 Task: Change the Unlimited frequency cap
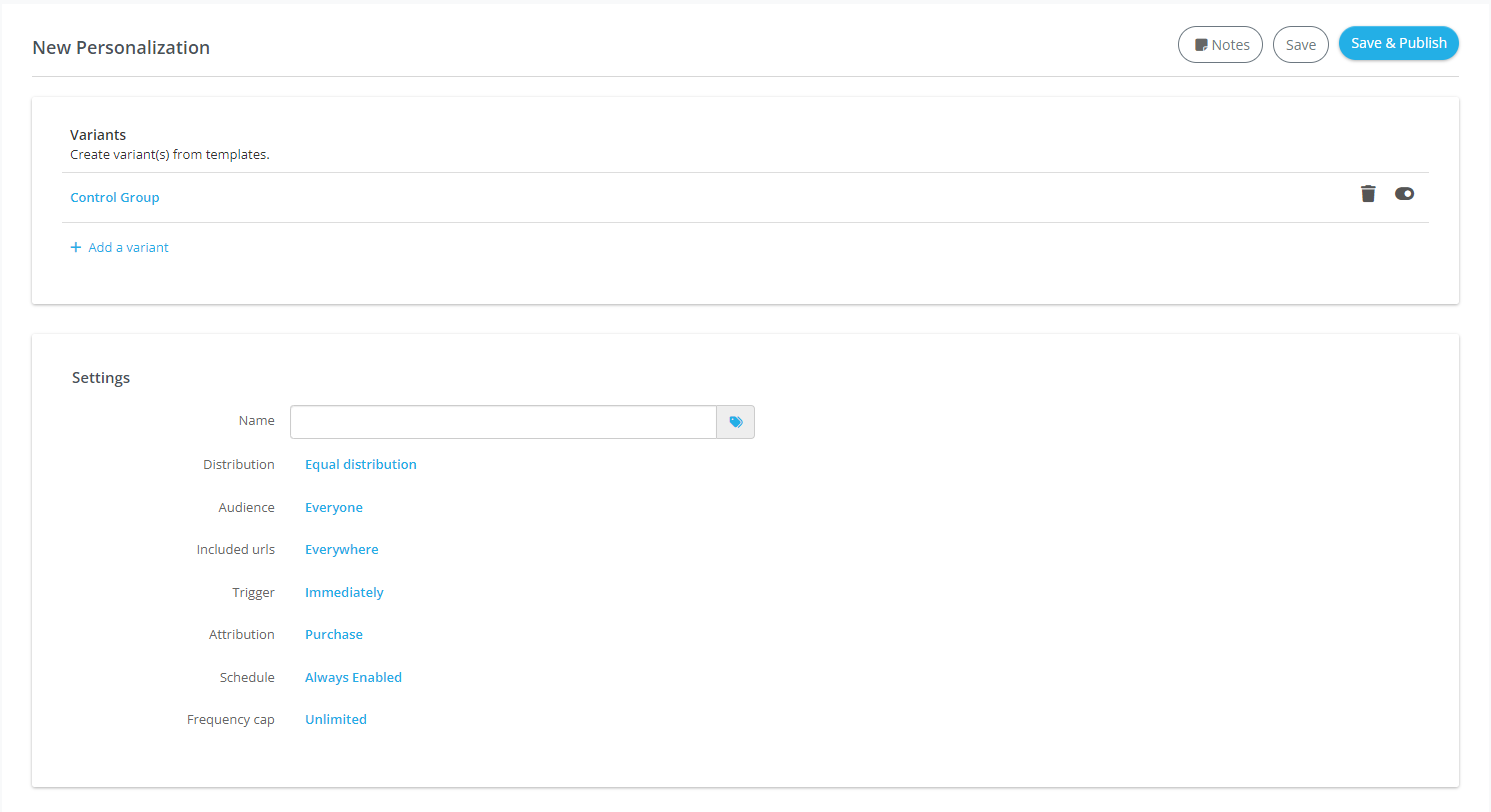click(x=336, y=719)
